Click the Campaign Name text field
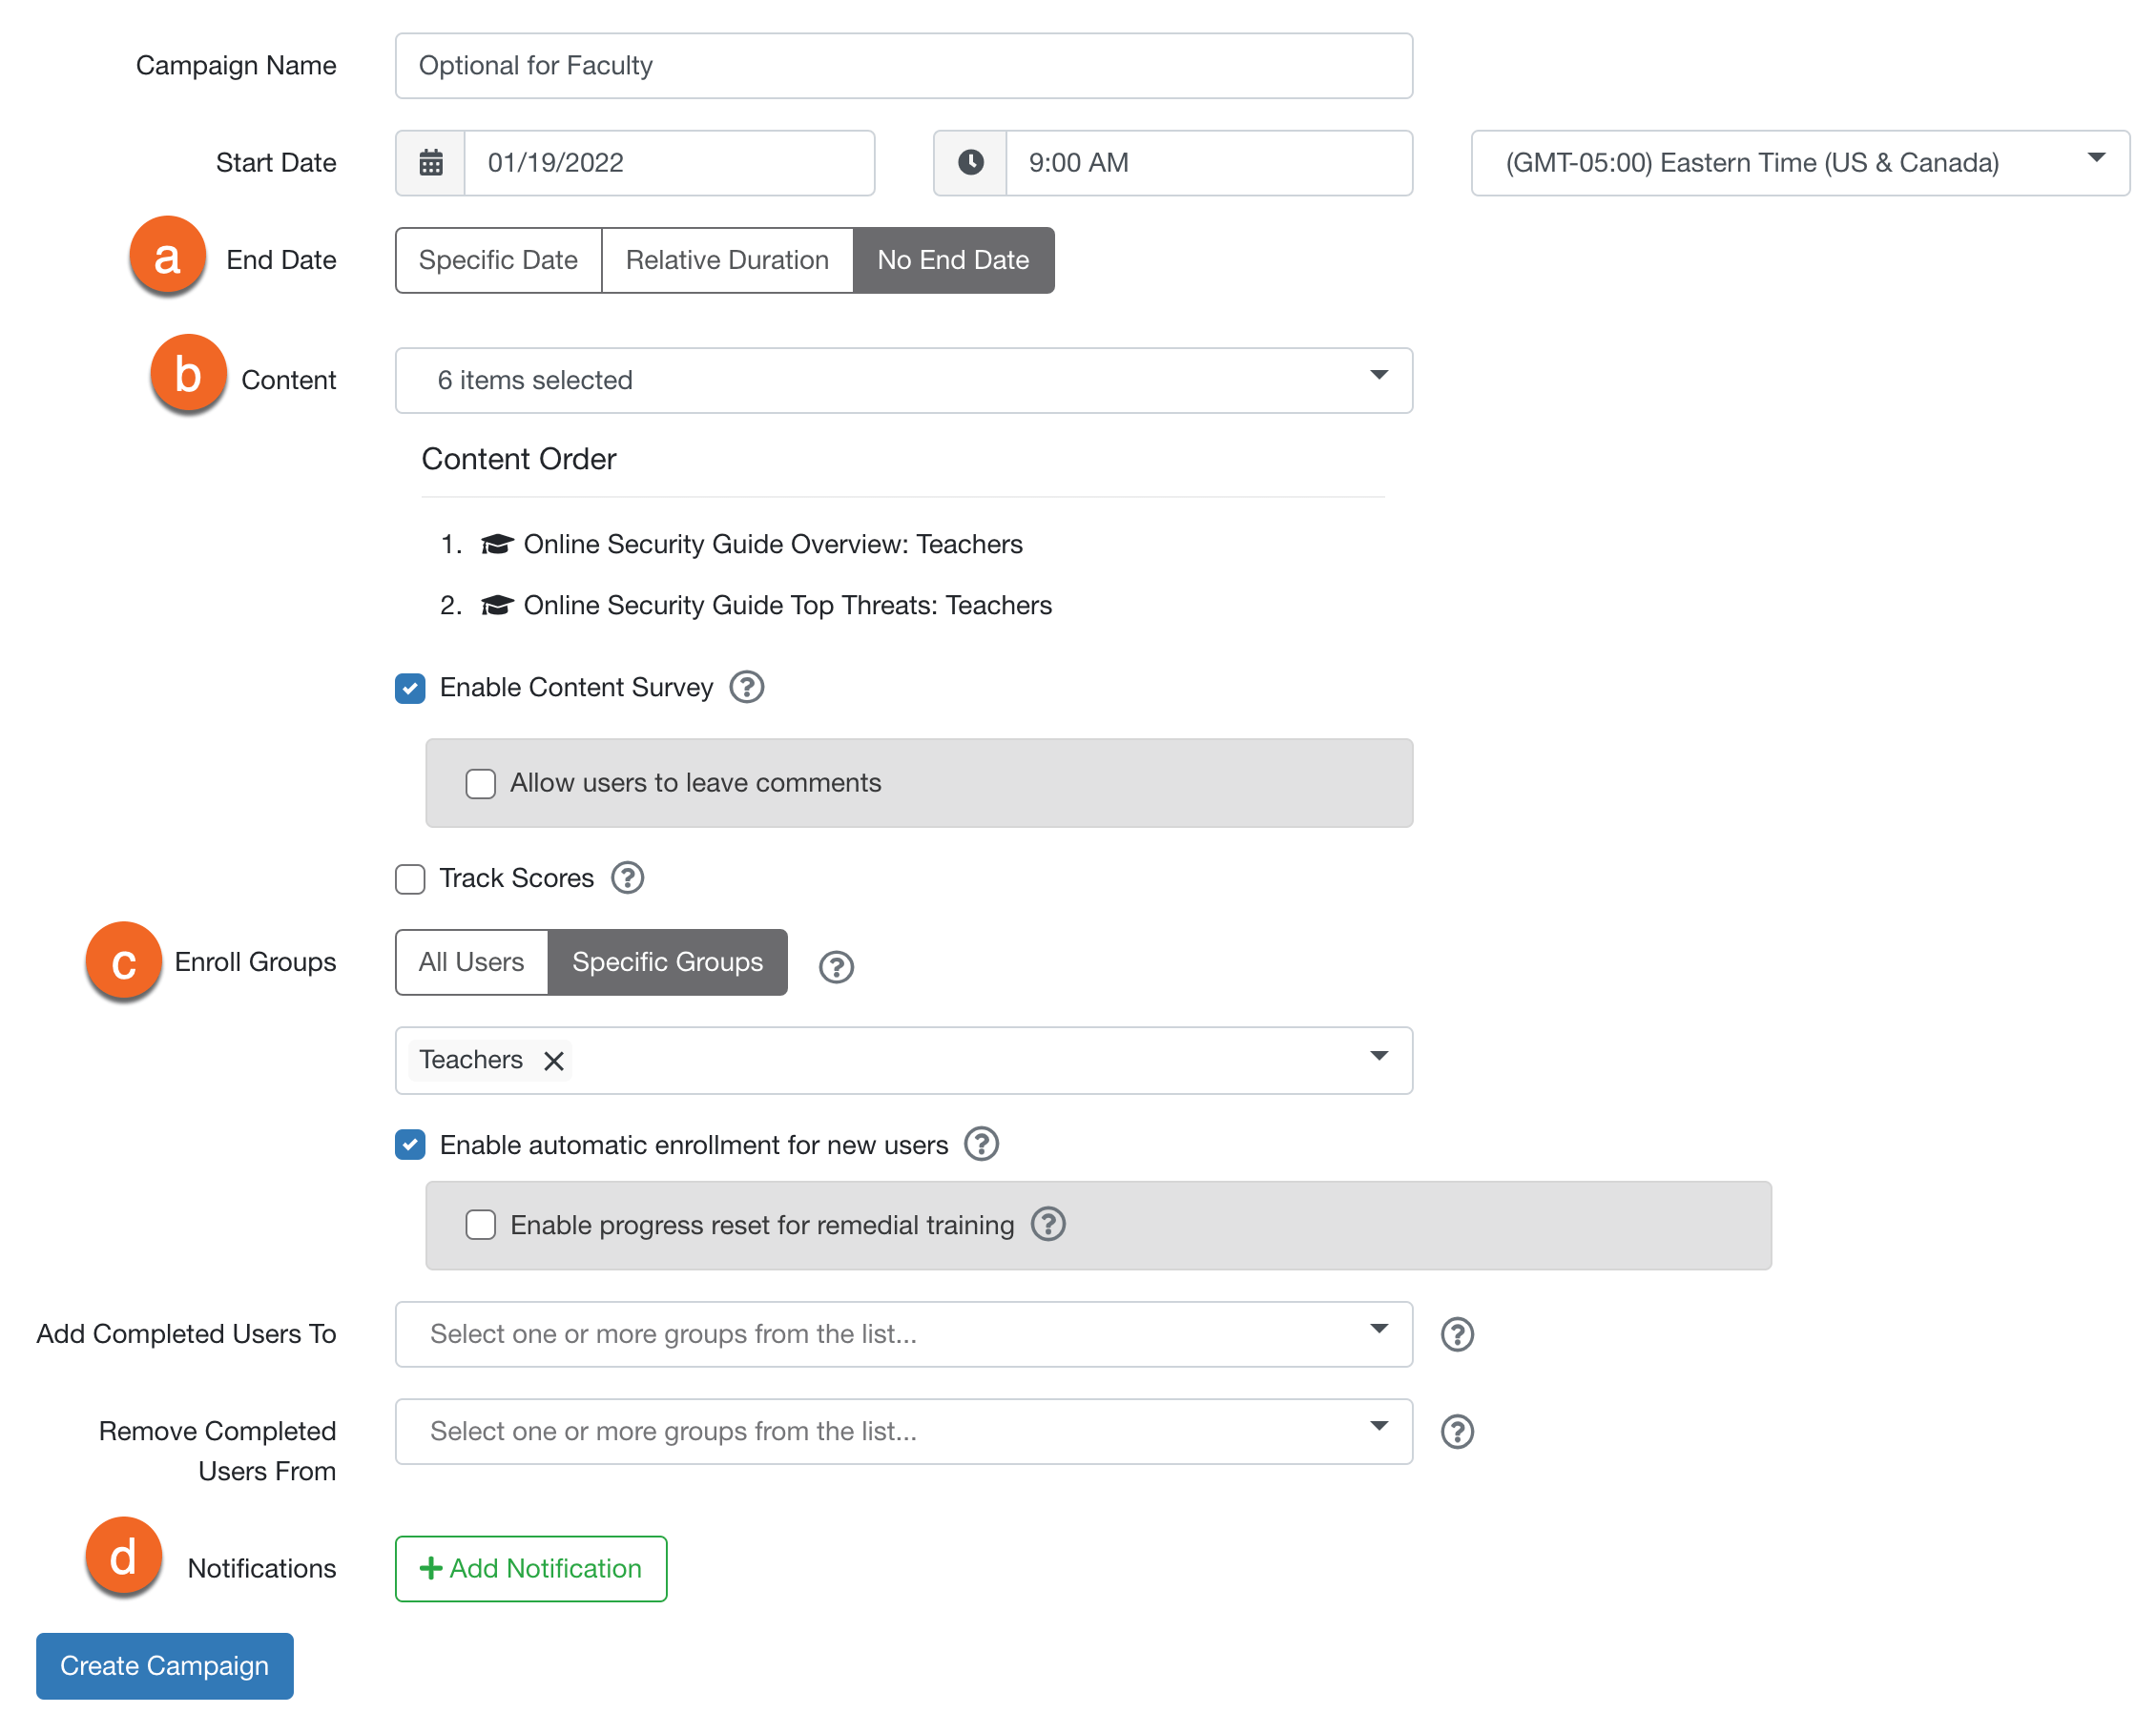The height and width of the screenshot is (1713, 2156). (902, 65)
